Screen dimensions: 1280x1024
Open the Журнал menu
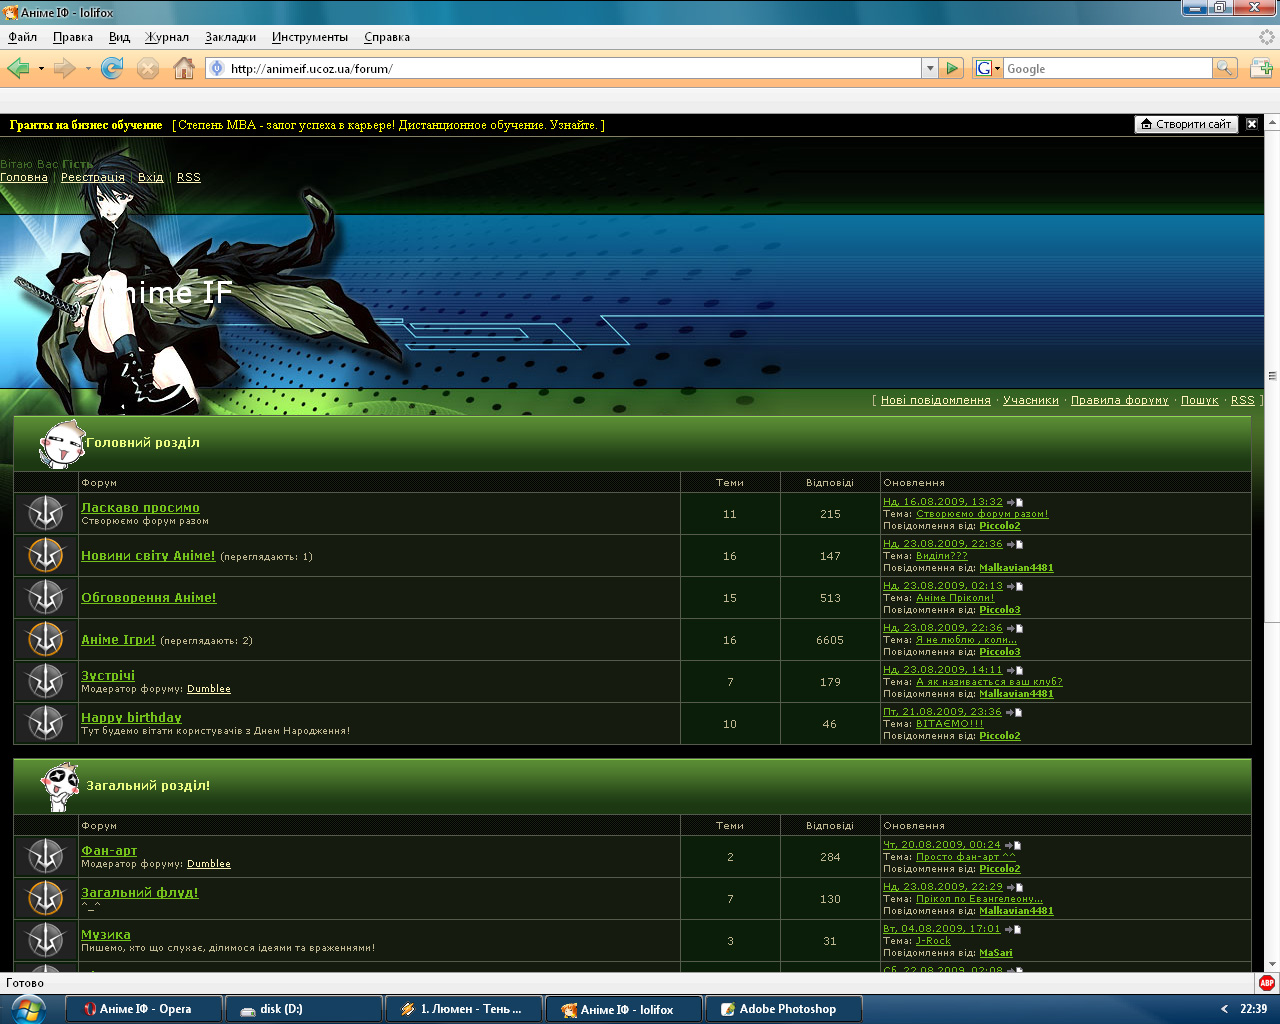[x=167, y=37]
